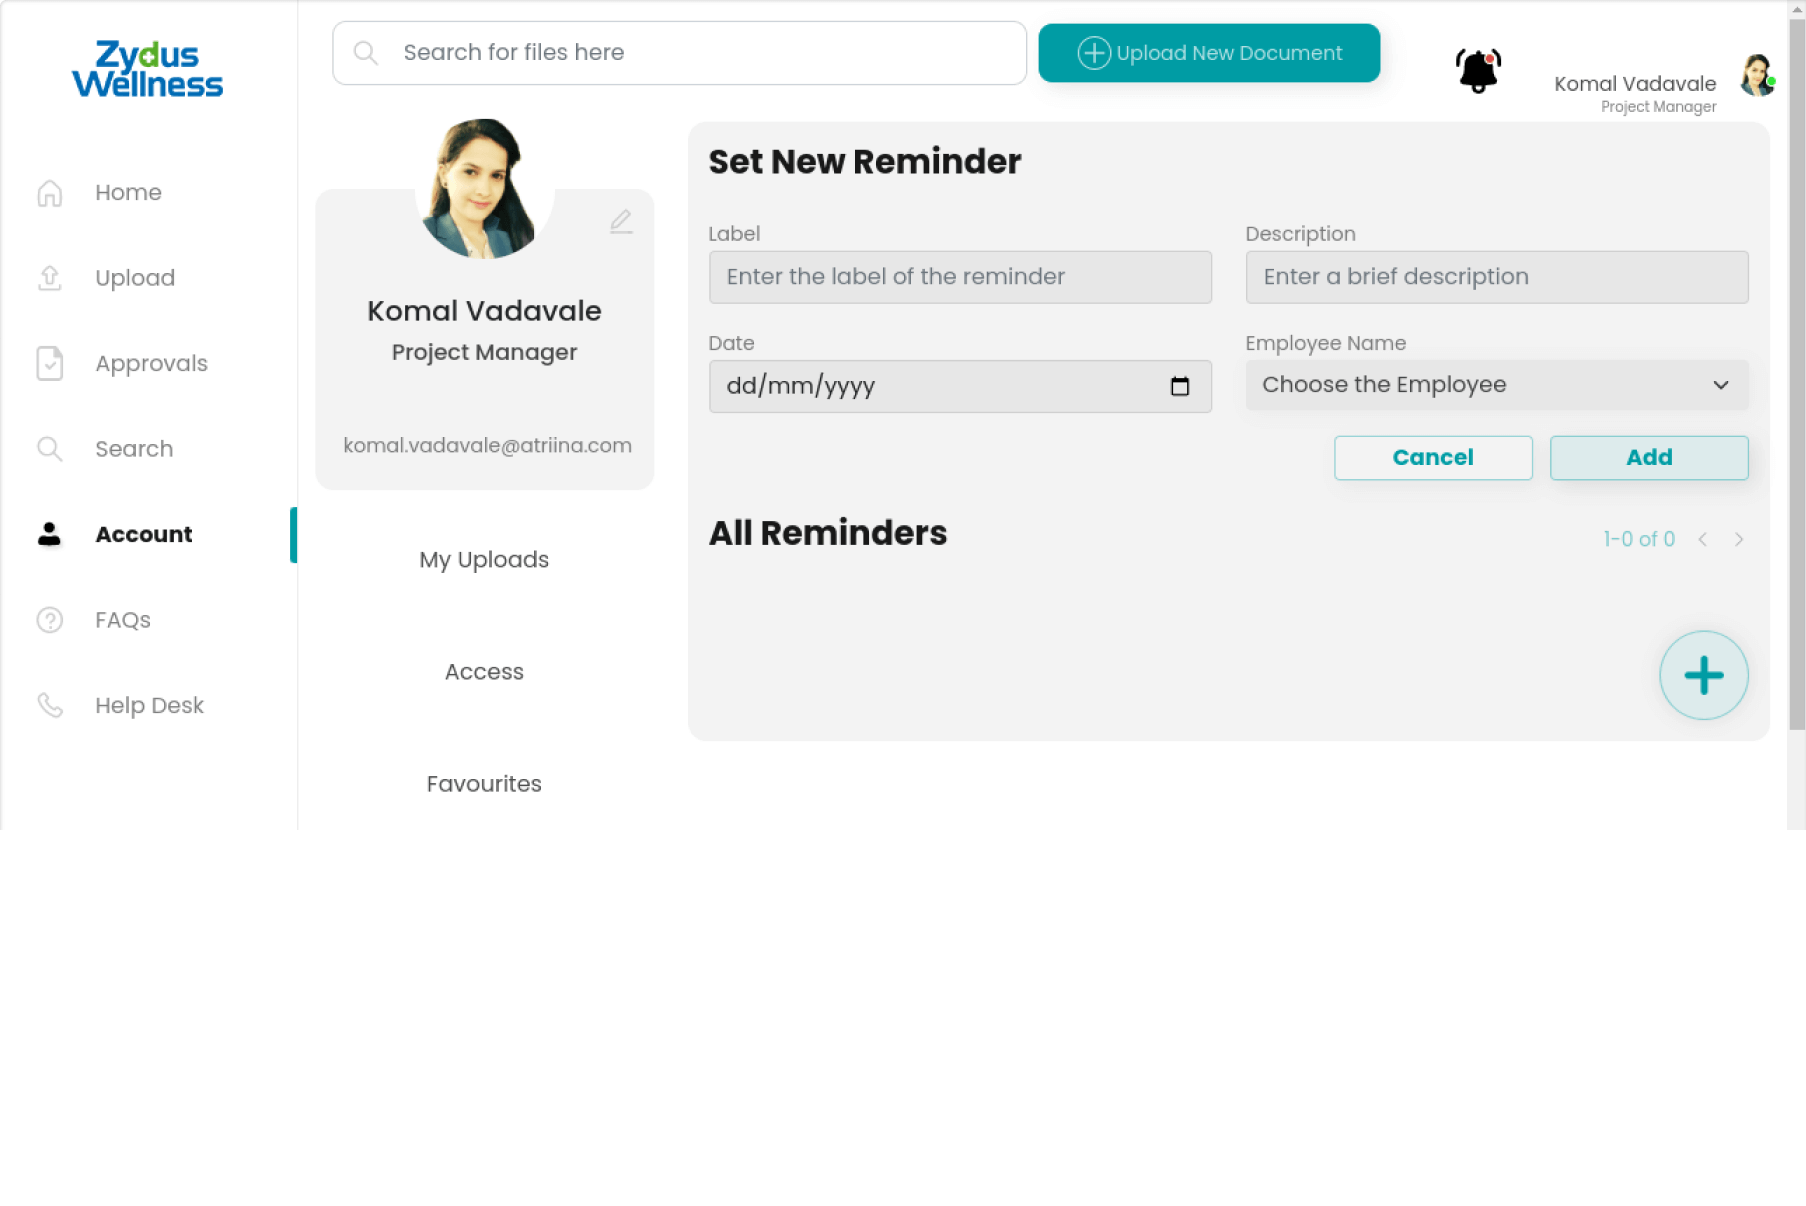
Task: Open the Upload menu item
Action: point(135,278)
